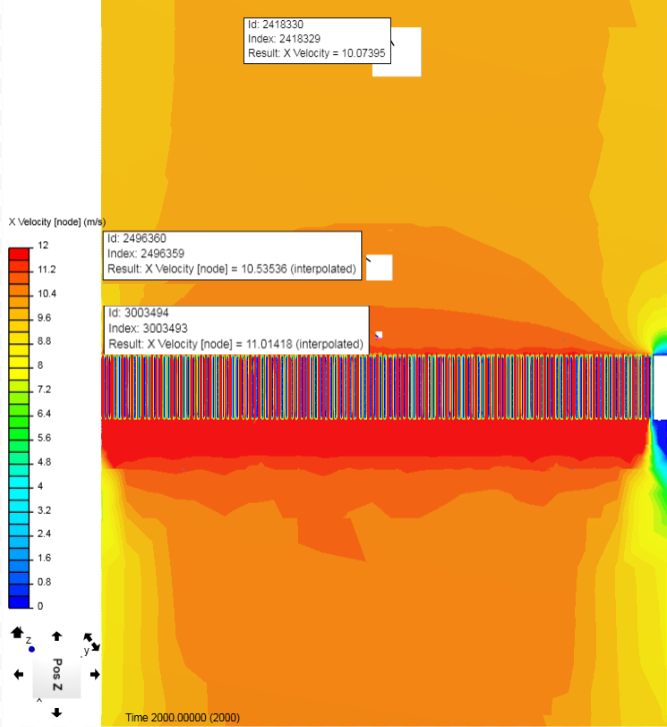Click the legend value 6.4
Screen dimensions: 667x727
[44, 414]
